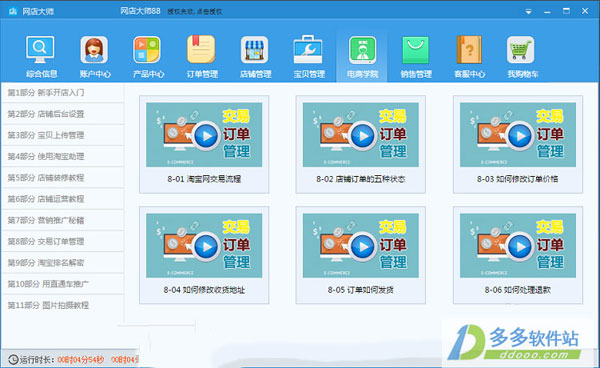The width and height of the screenshot is (600, 368).
Task: Open the 账户中心 account icon
Action: pos(94,50)
